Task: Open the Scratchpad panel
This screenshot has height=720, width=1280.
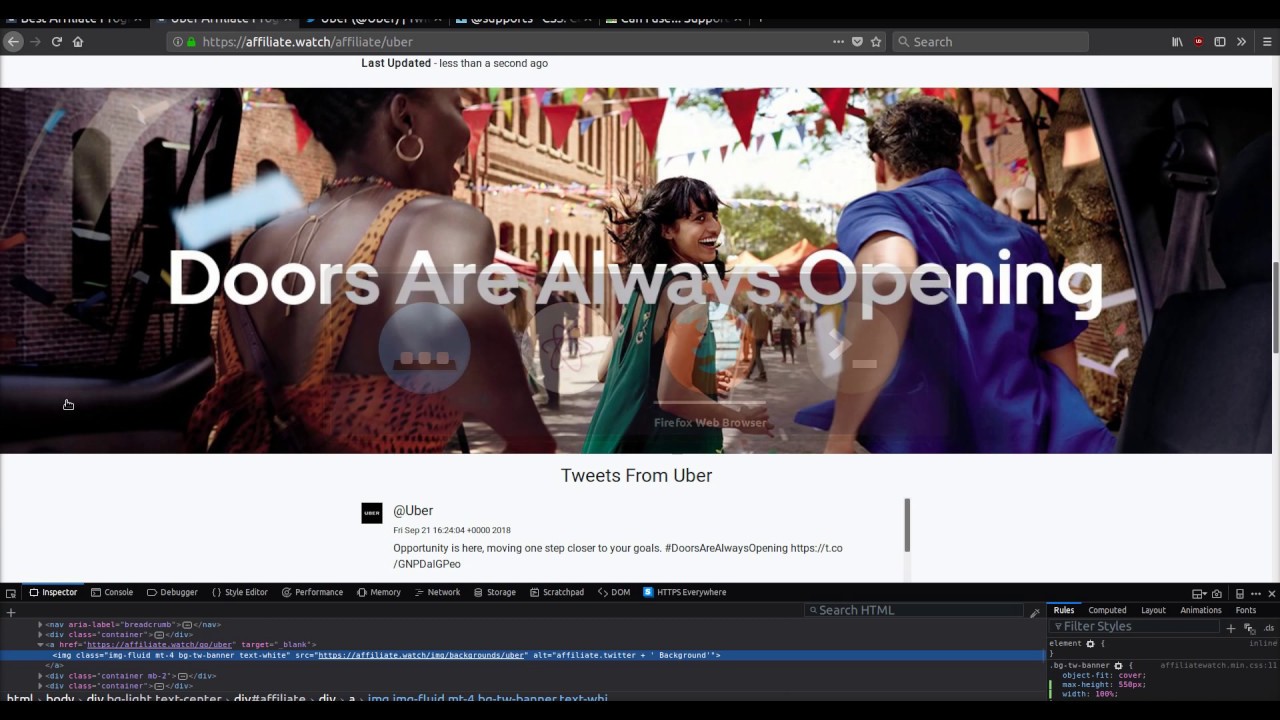Action: coord(556,593)
